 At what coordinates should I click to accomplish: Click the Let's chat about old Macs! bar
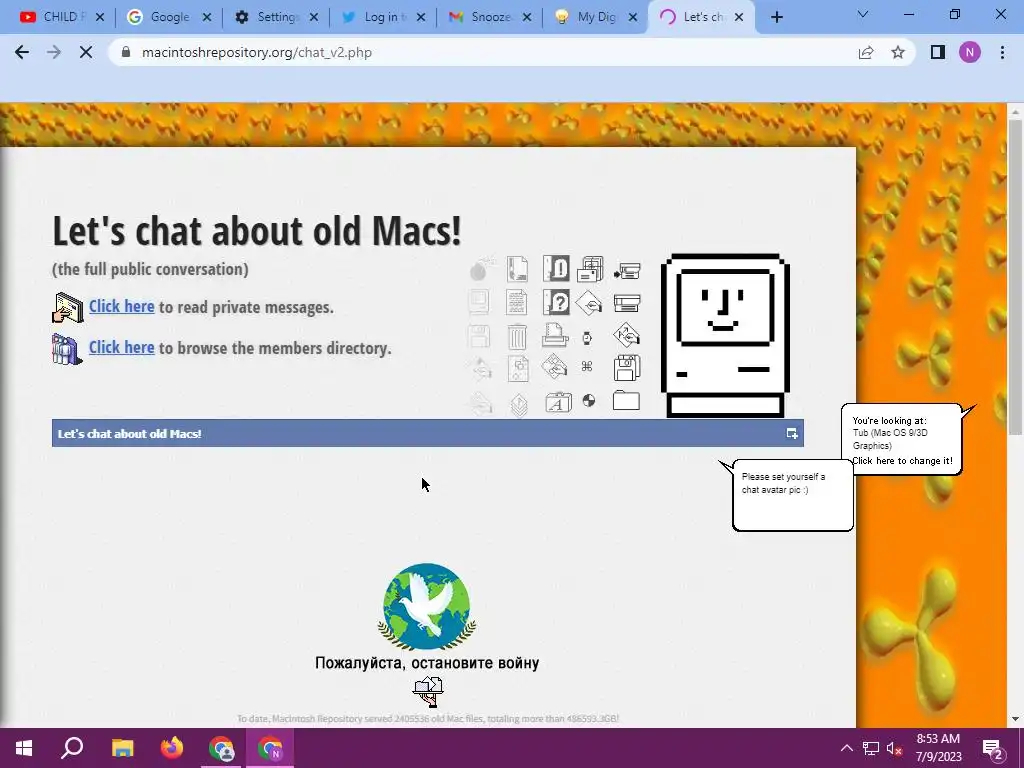428,433
